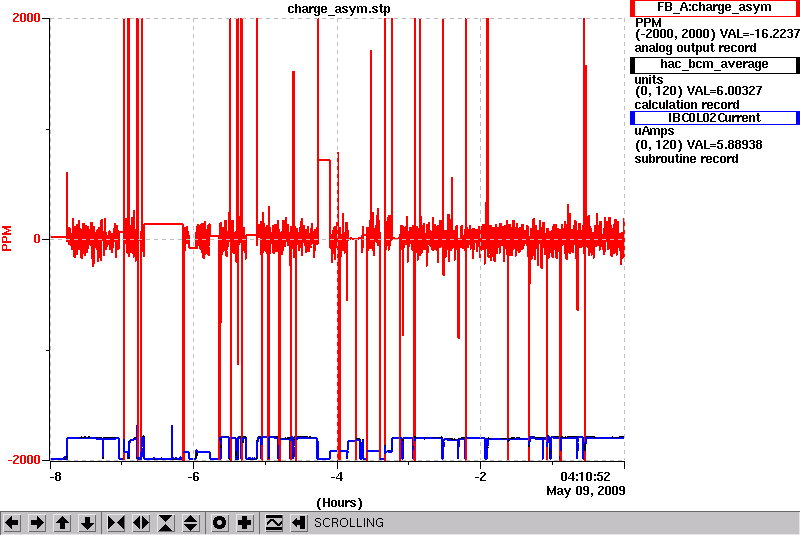Click the uAmps units text
Viewport: 800px width, 535px height.
coord(654,132)
